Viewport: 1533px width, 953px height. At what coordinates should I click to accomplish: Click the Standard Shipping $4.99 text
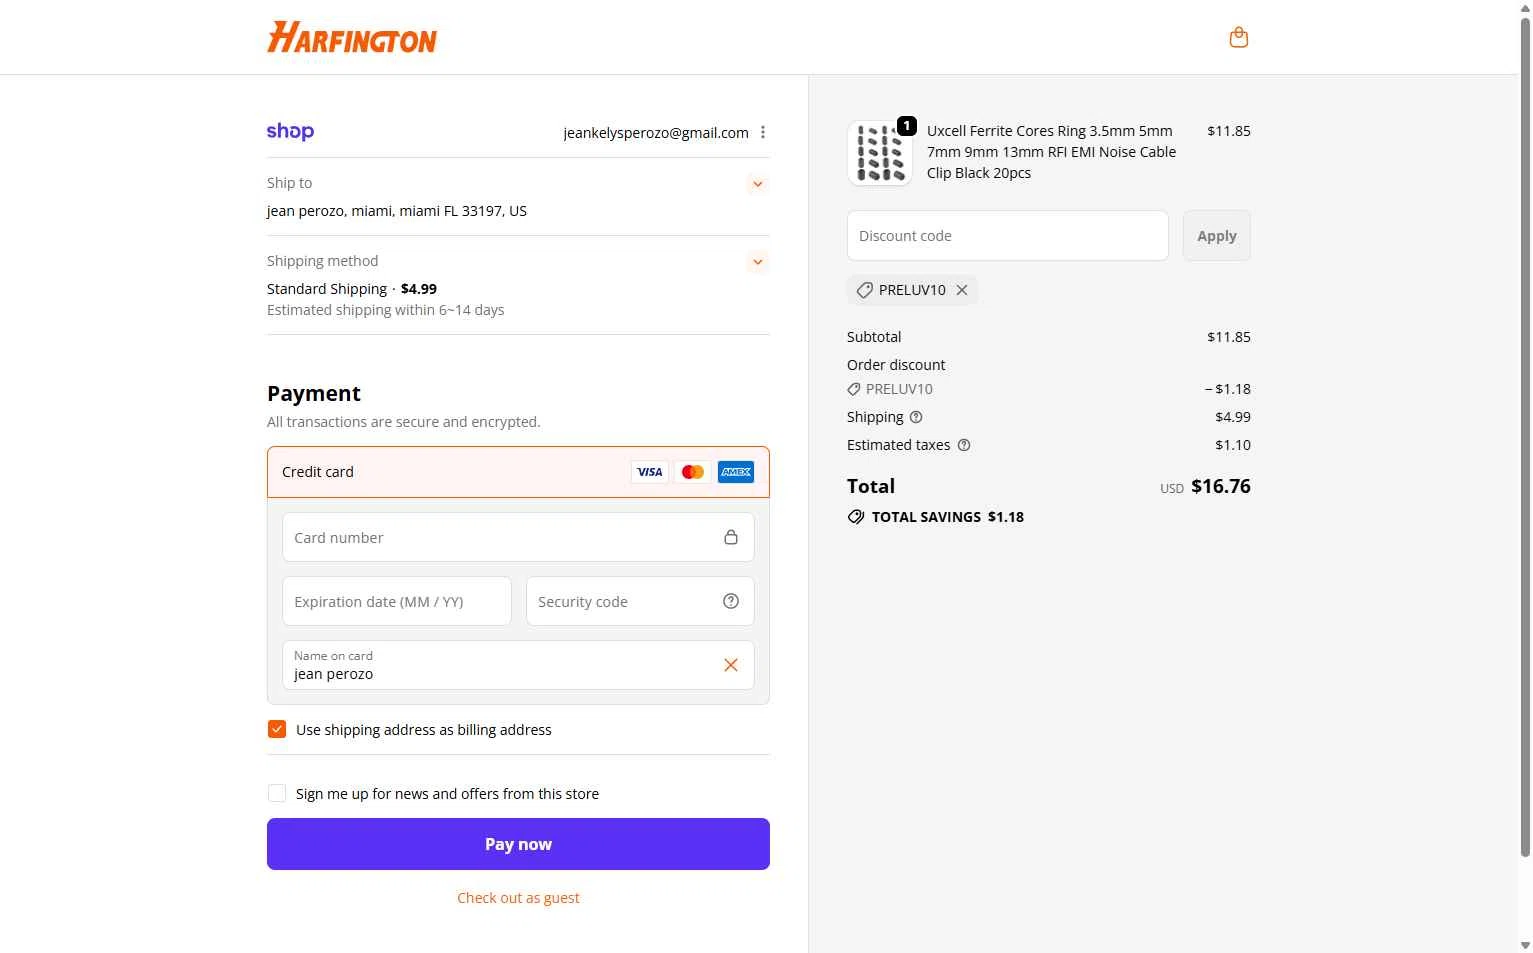tap(352, 289)
